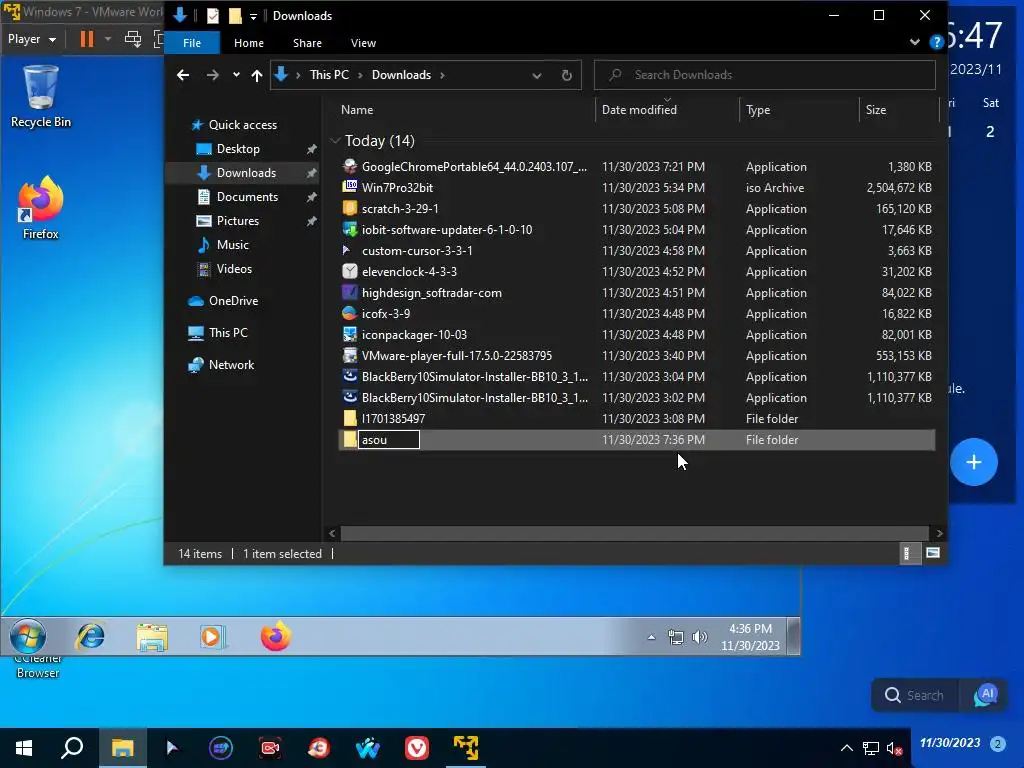The image size is (1024, 768).
Task: Expand the ribbon using the chevron
Action: point(914,42)
